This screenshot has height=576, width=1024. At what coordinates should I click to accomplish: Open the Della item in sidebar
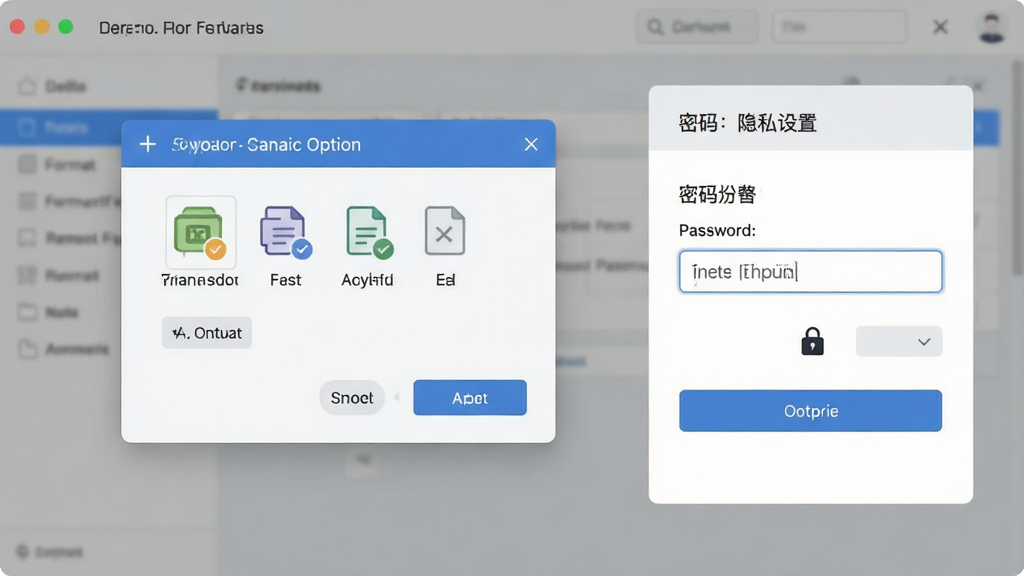(65, 86)
